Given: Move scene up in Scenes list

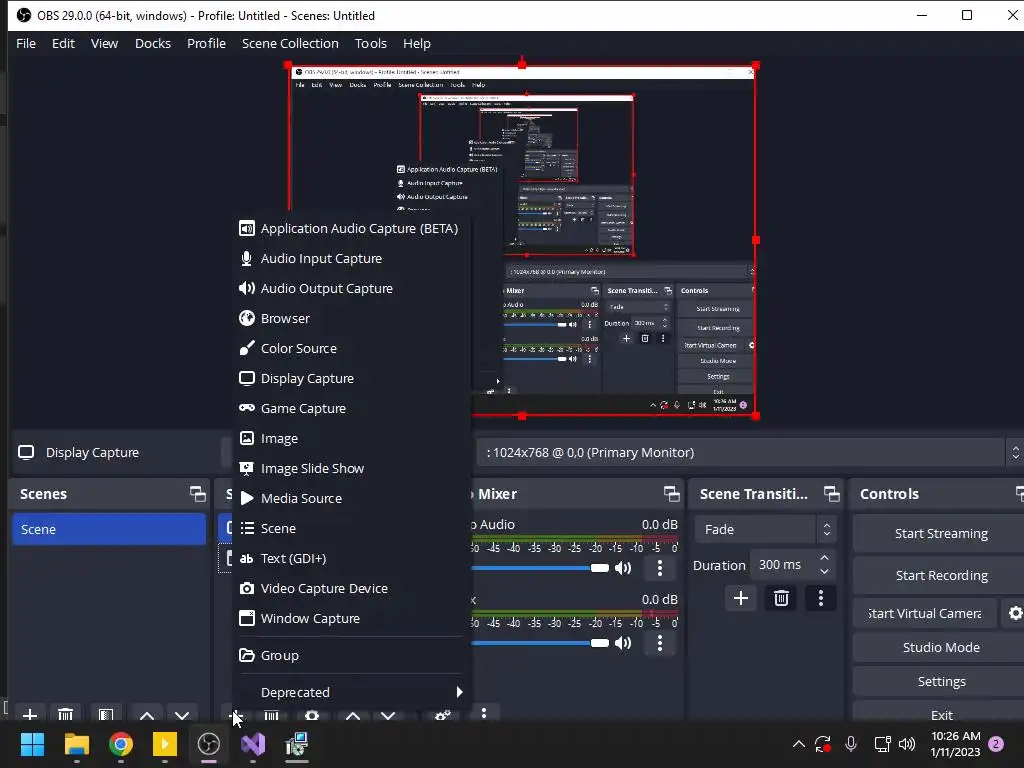Looking at the screenshot, I should point(147,715).
